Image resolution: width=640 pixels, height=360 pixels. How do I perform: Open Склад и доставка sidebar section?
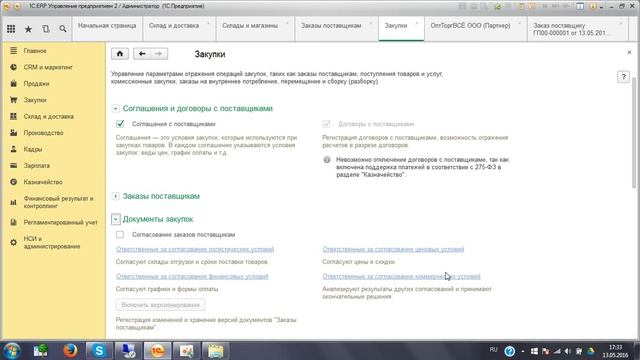click(49, 116)
